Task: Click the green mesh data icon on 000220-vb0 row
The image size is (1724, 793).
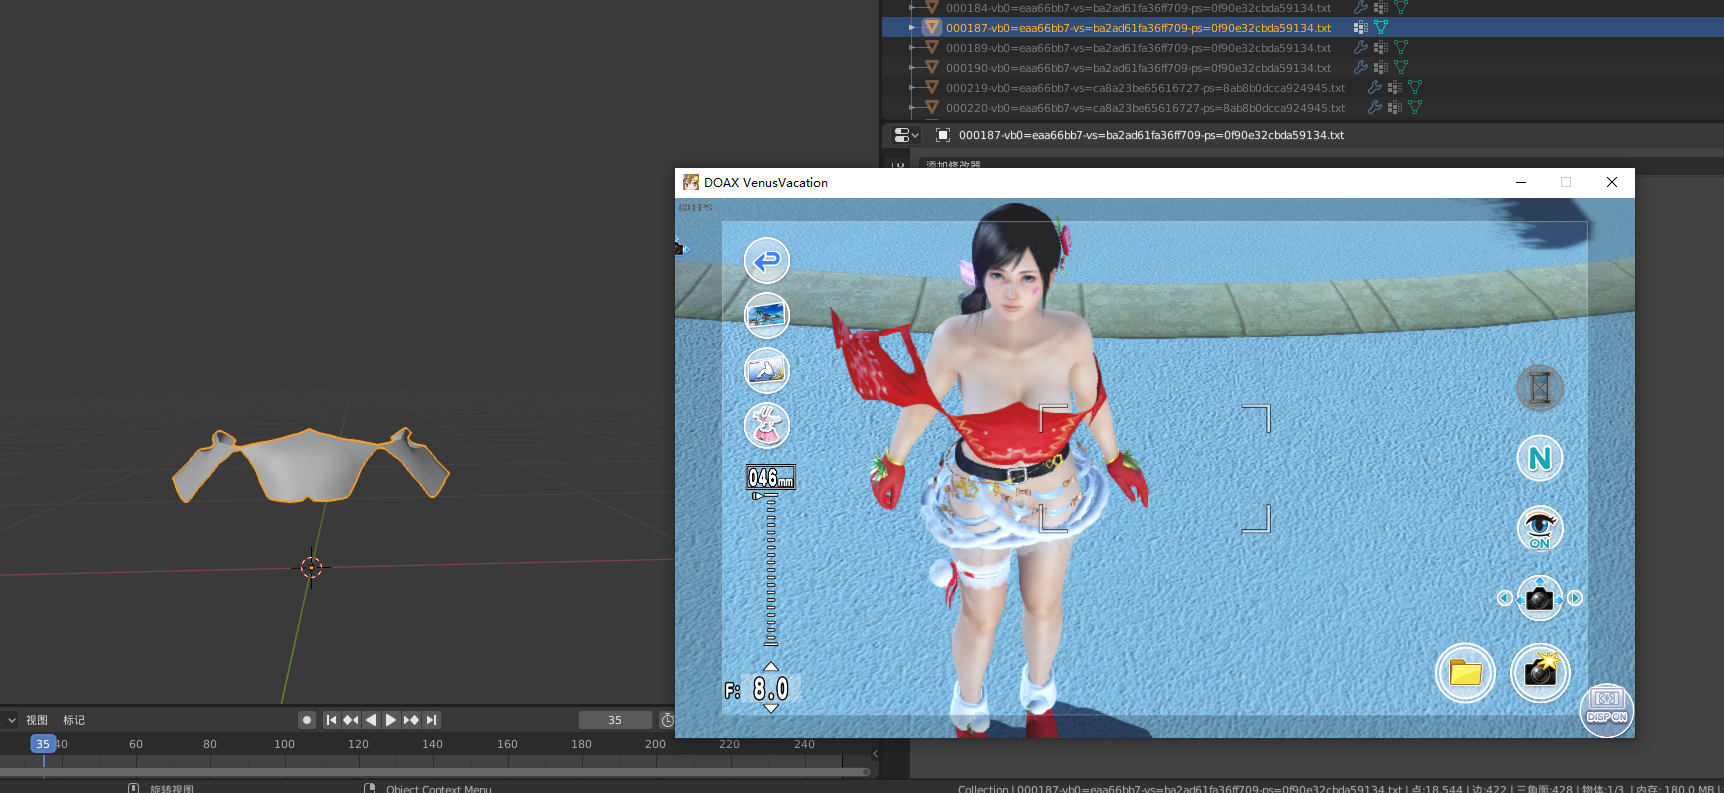Action: [x=1415, y=108]
